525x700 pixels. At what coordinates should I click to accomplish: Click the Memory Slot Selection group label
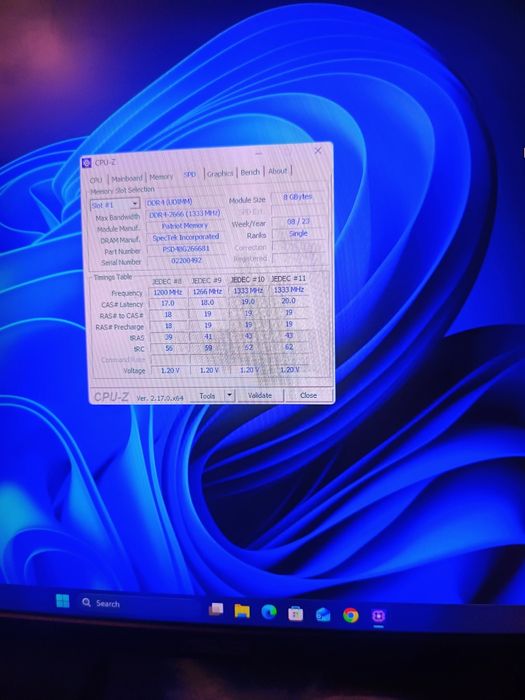122,190
